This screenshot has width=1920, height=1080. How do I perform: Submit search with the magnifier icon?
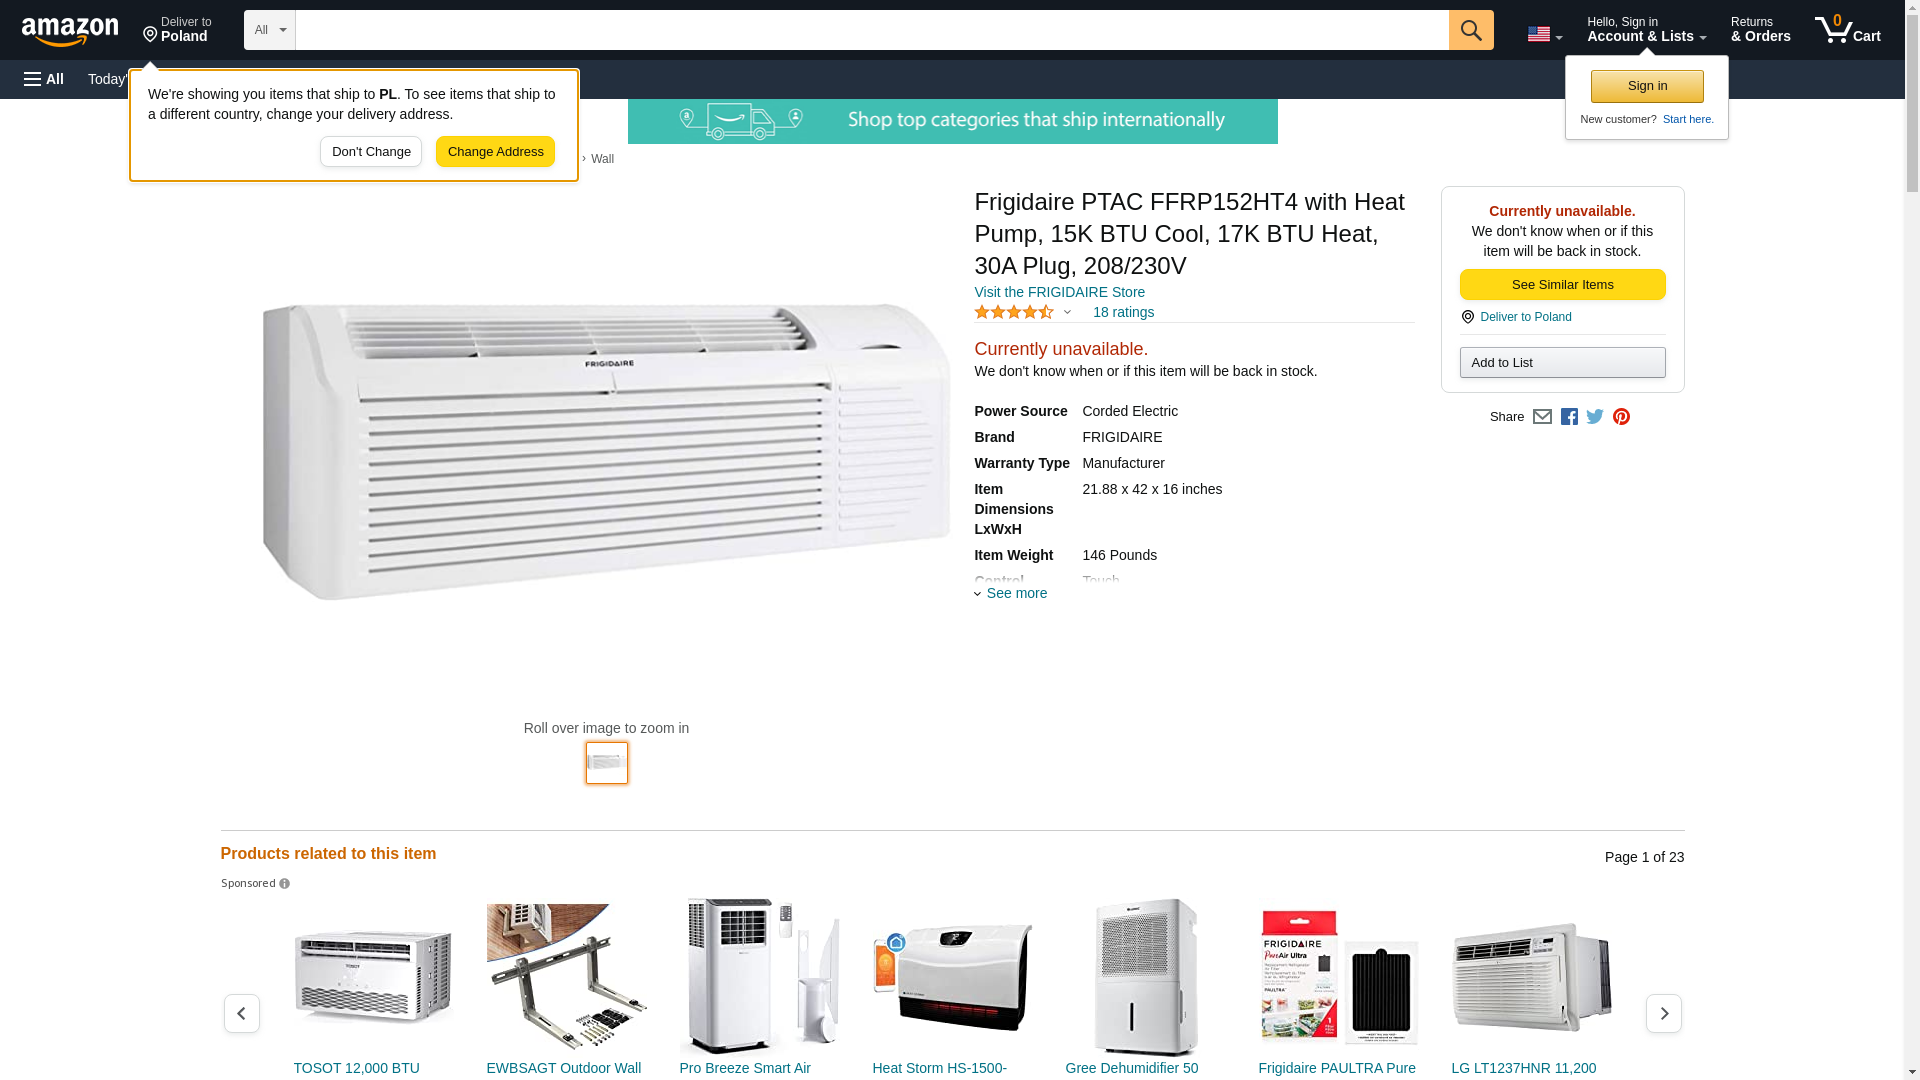coord(1470,30)
